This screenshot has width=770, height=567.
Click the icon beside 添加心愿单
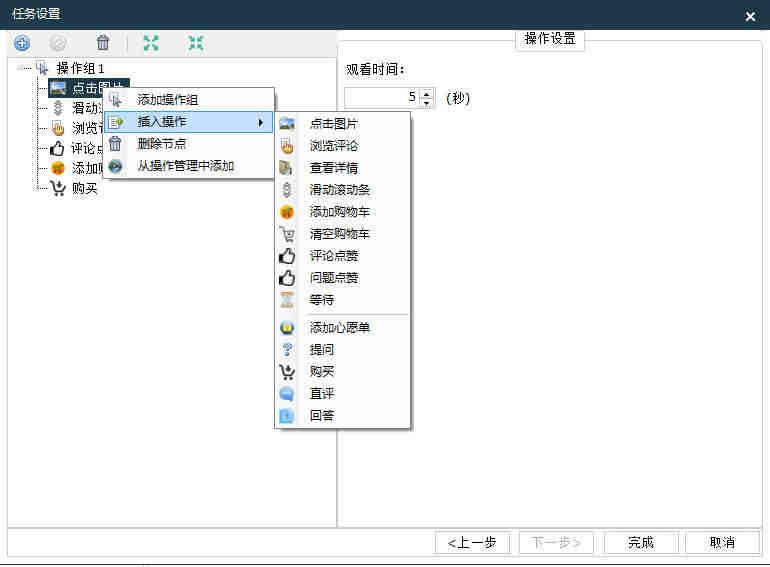287,327
